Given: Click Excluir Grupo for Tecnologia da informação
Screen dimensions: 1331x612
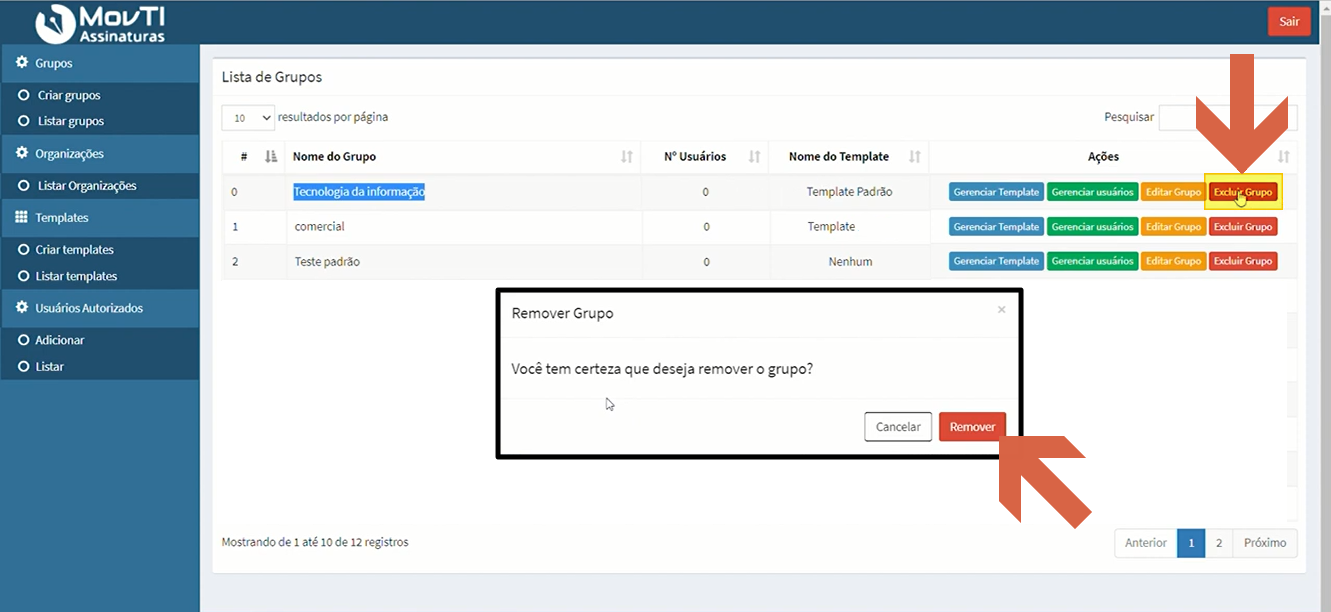Looking at the screenshot, I should [1243, 192].
